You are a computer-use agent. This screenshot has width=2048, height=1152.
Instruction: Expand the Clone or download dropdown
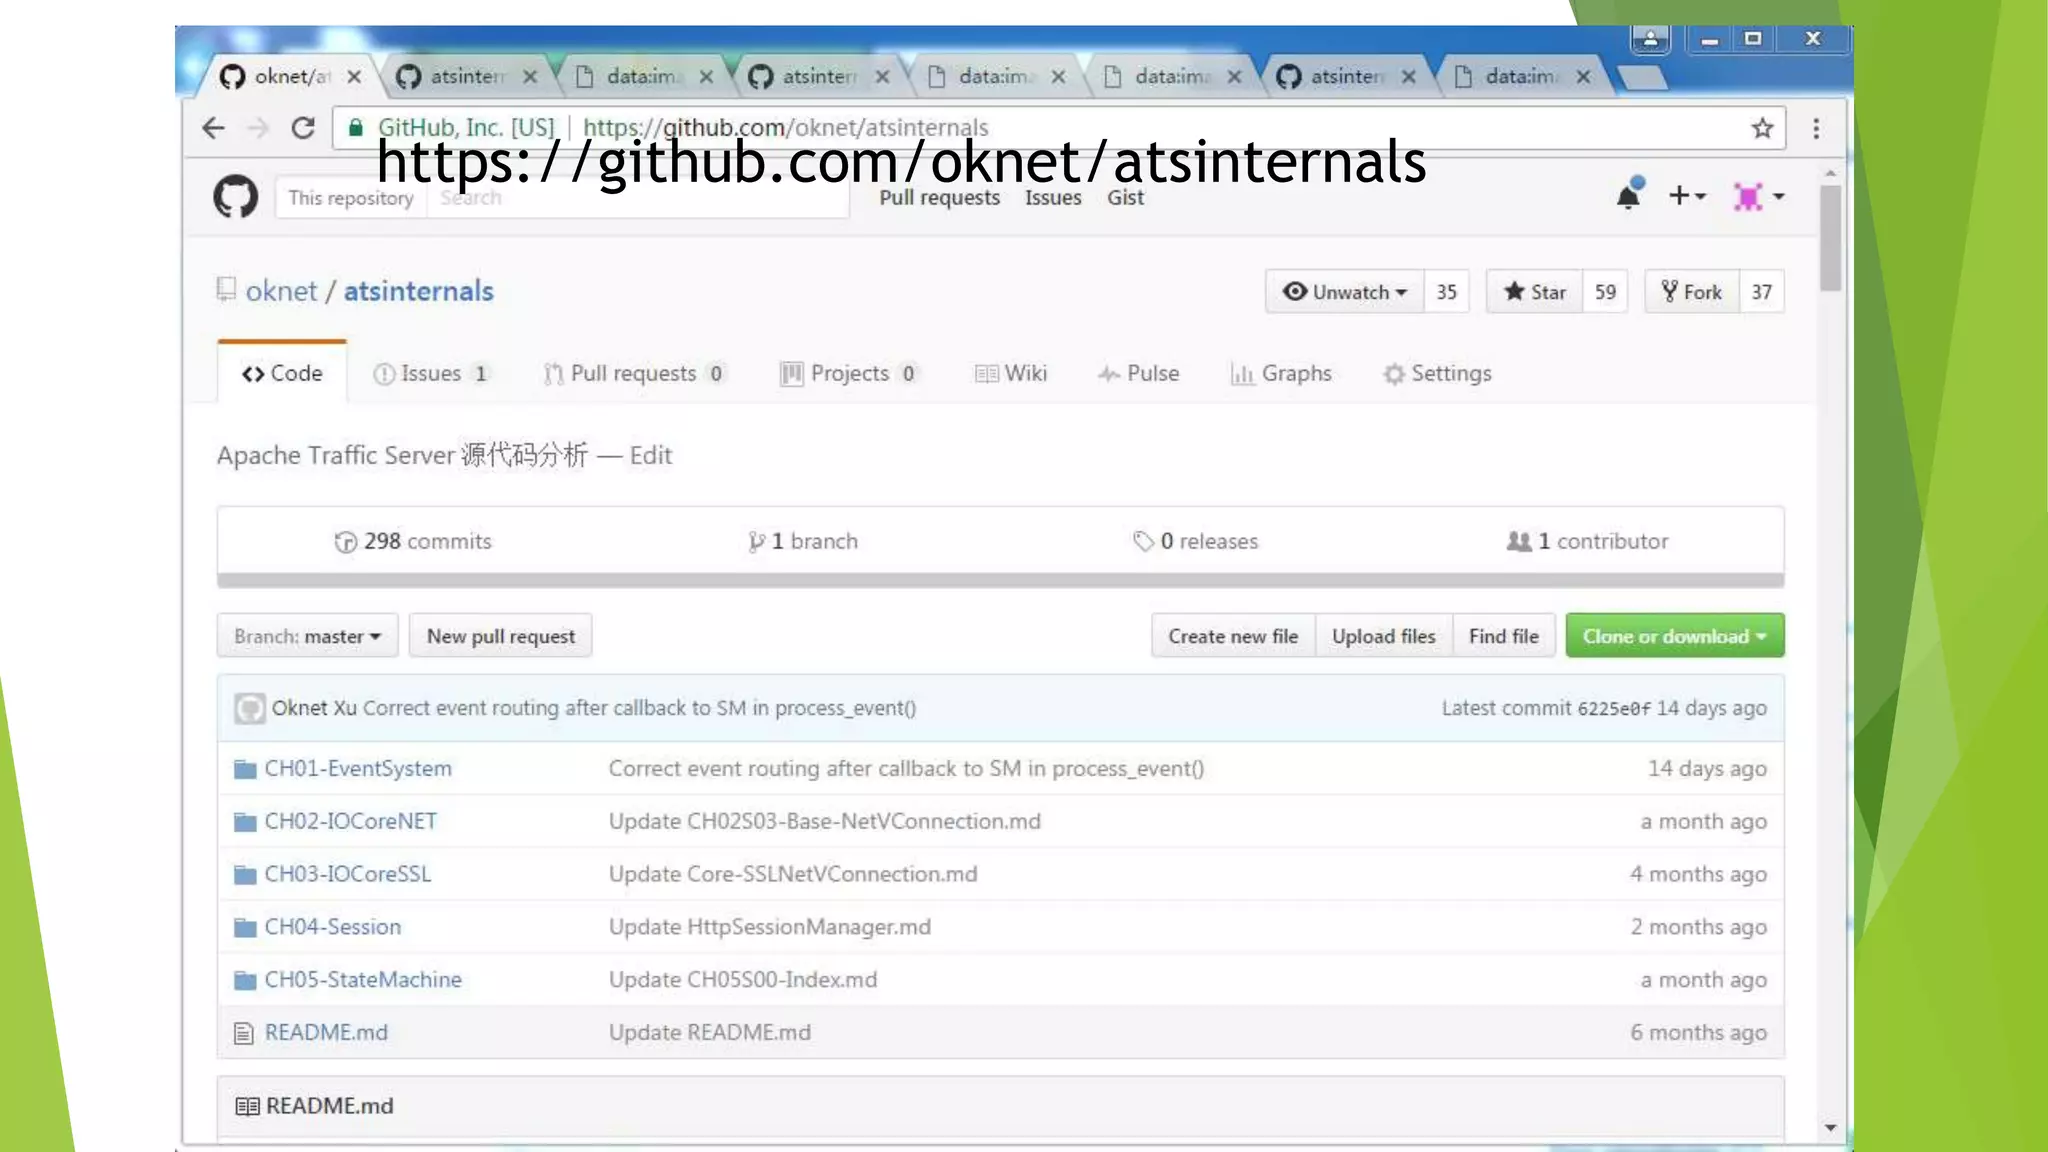click(1674, 636)
